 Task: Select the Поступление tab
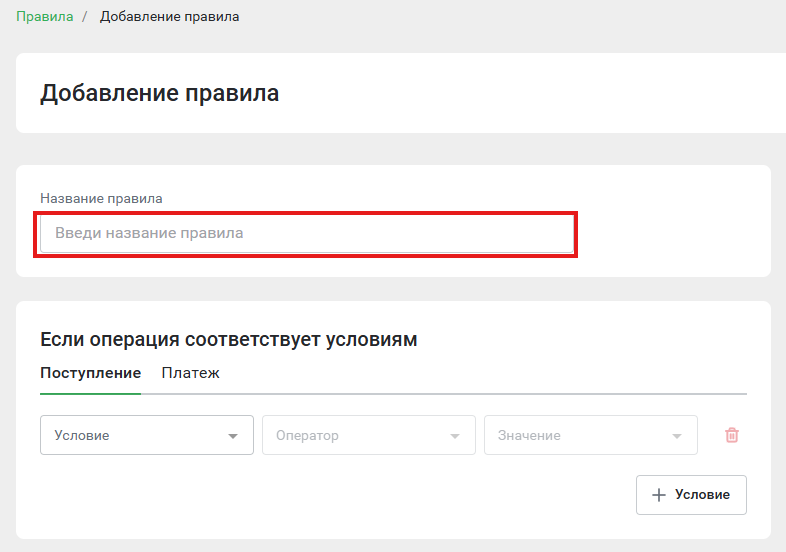[91, 373]
